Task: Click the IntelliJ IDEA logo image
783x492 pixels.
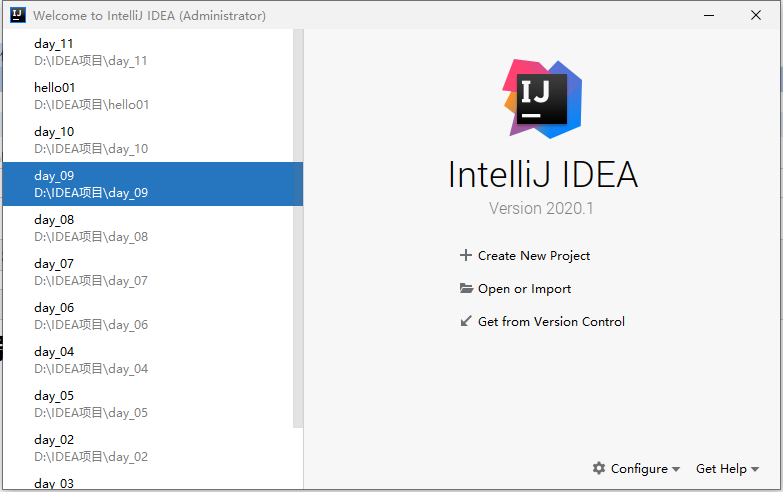Action: tap(542, 97)
